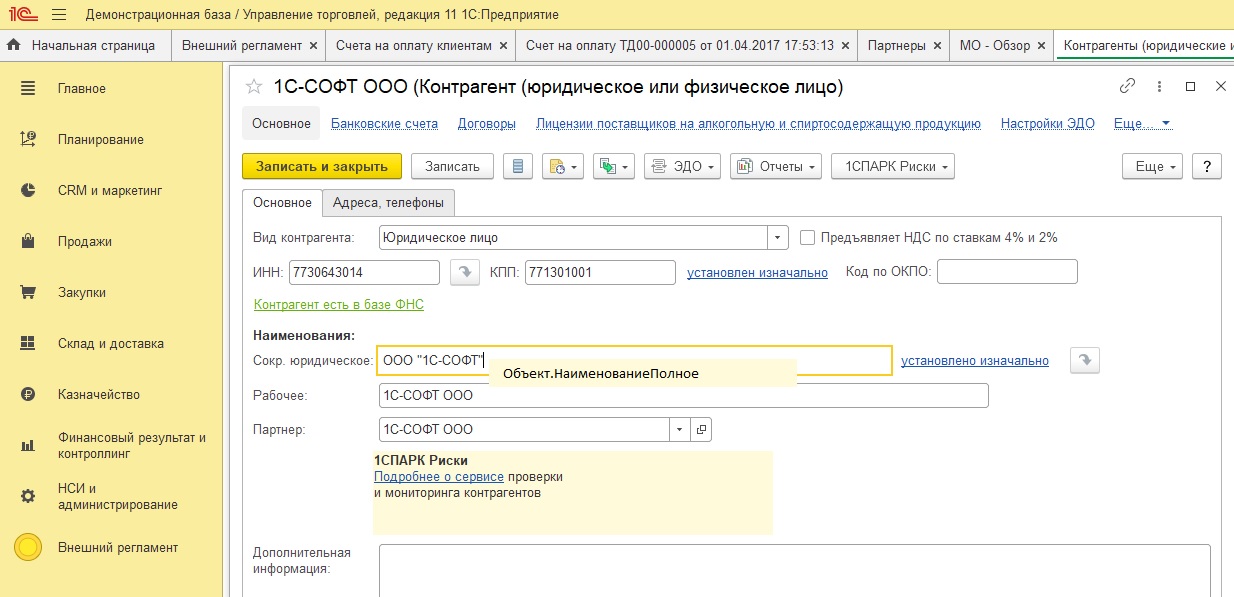Close the Счет на оплату ТД00-000005 tab

[x=846, y=45]
